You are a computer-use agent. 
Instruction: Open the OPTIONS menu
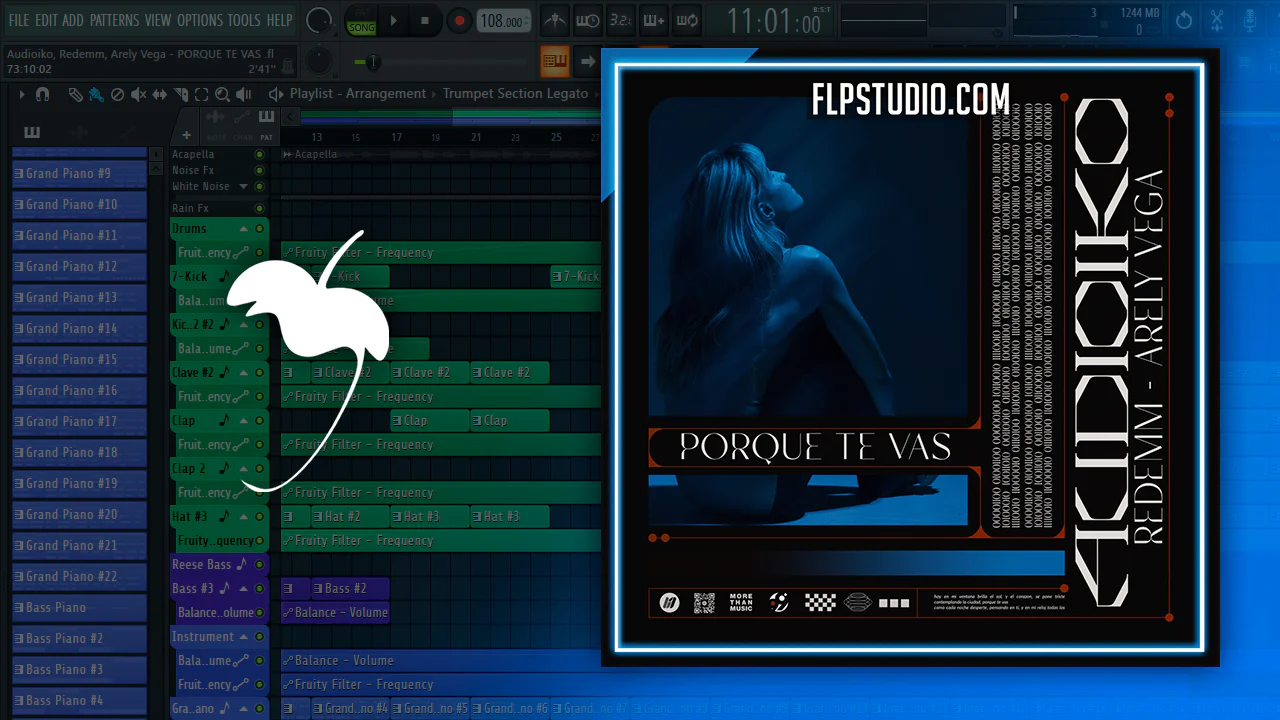tap(200, 20)
